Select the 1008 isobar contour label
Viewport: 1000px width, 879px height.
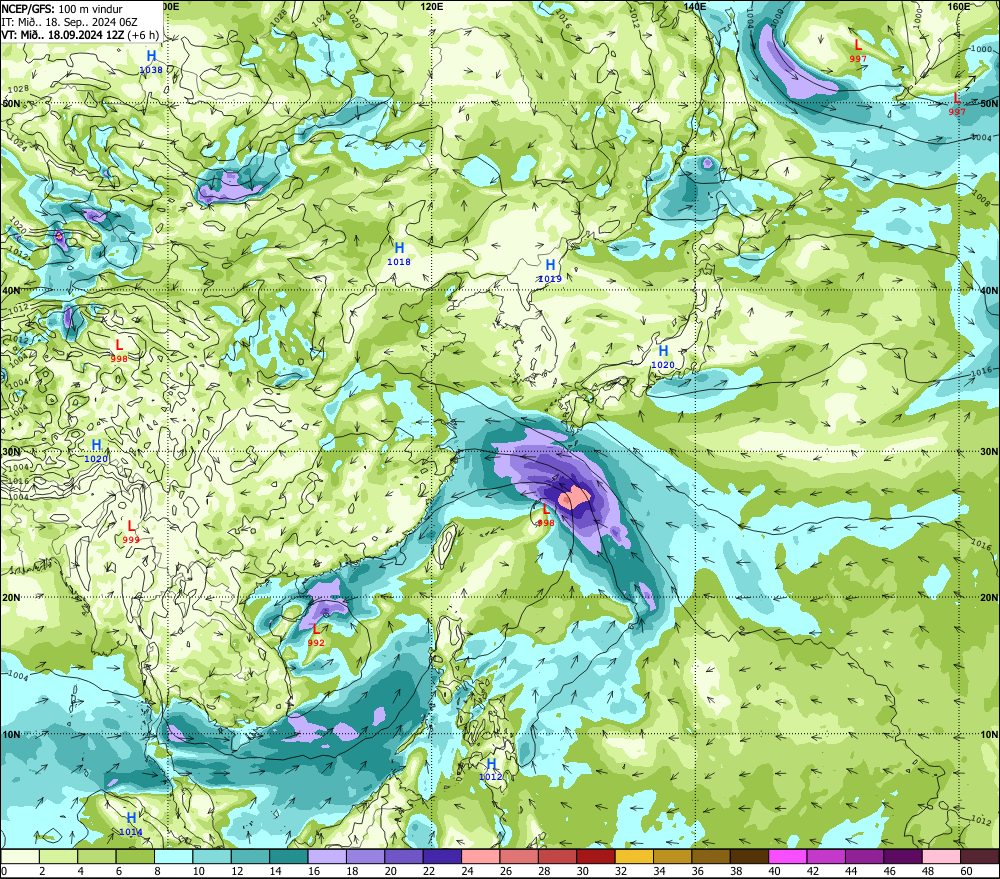(982, 198)
